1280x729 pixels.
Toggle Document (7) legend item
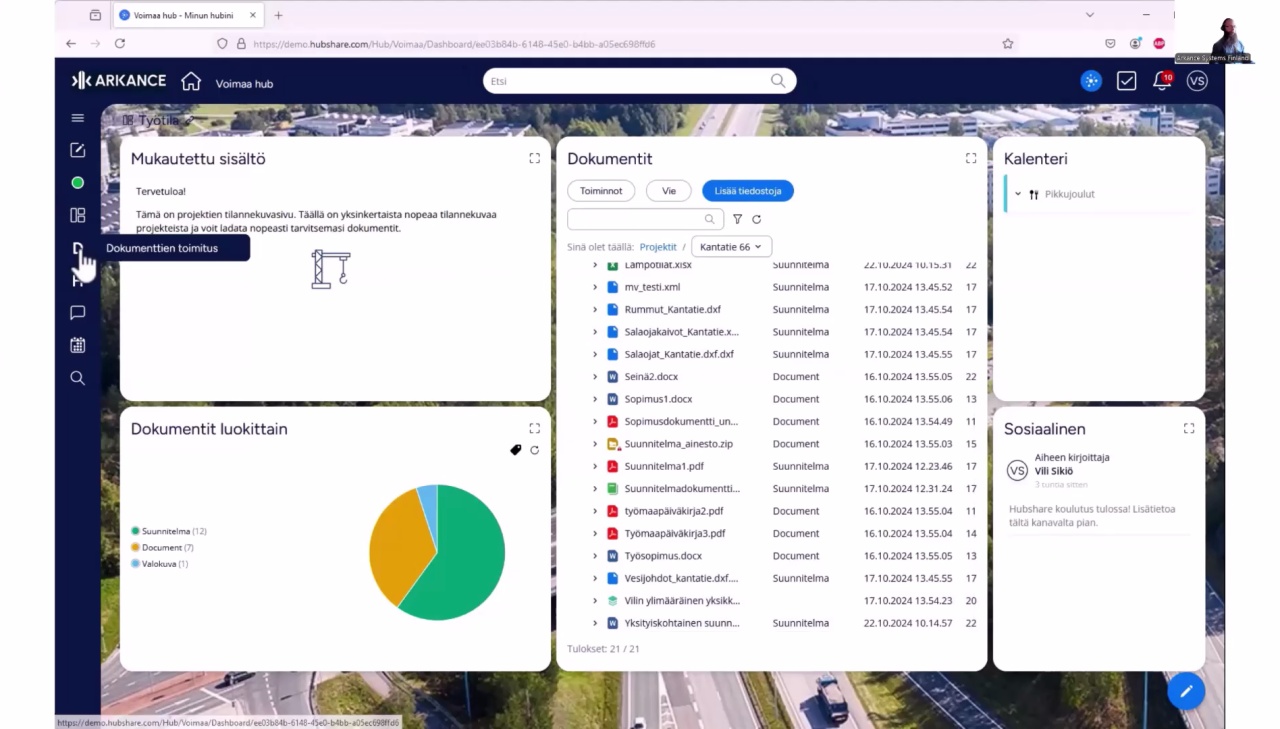click(x=162, y=547)
